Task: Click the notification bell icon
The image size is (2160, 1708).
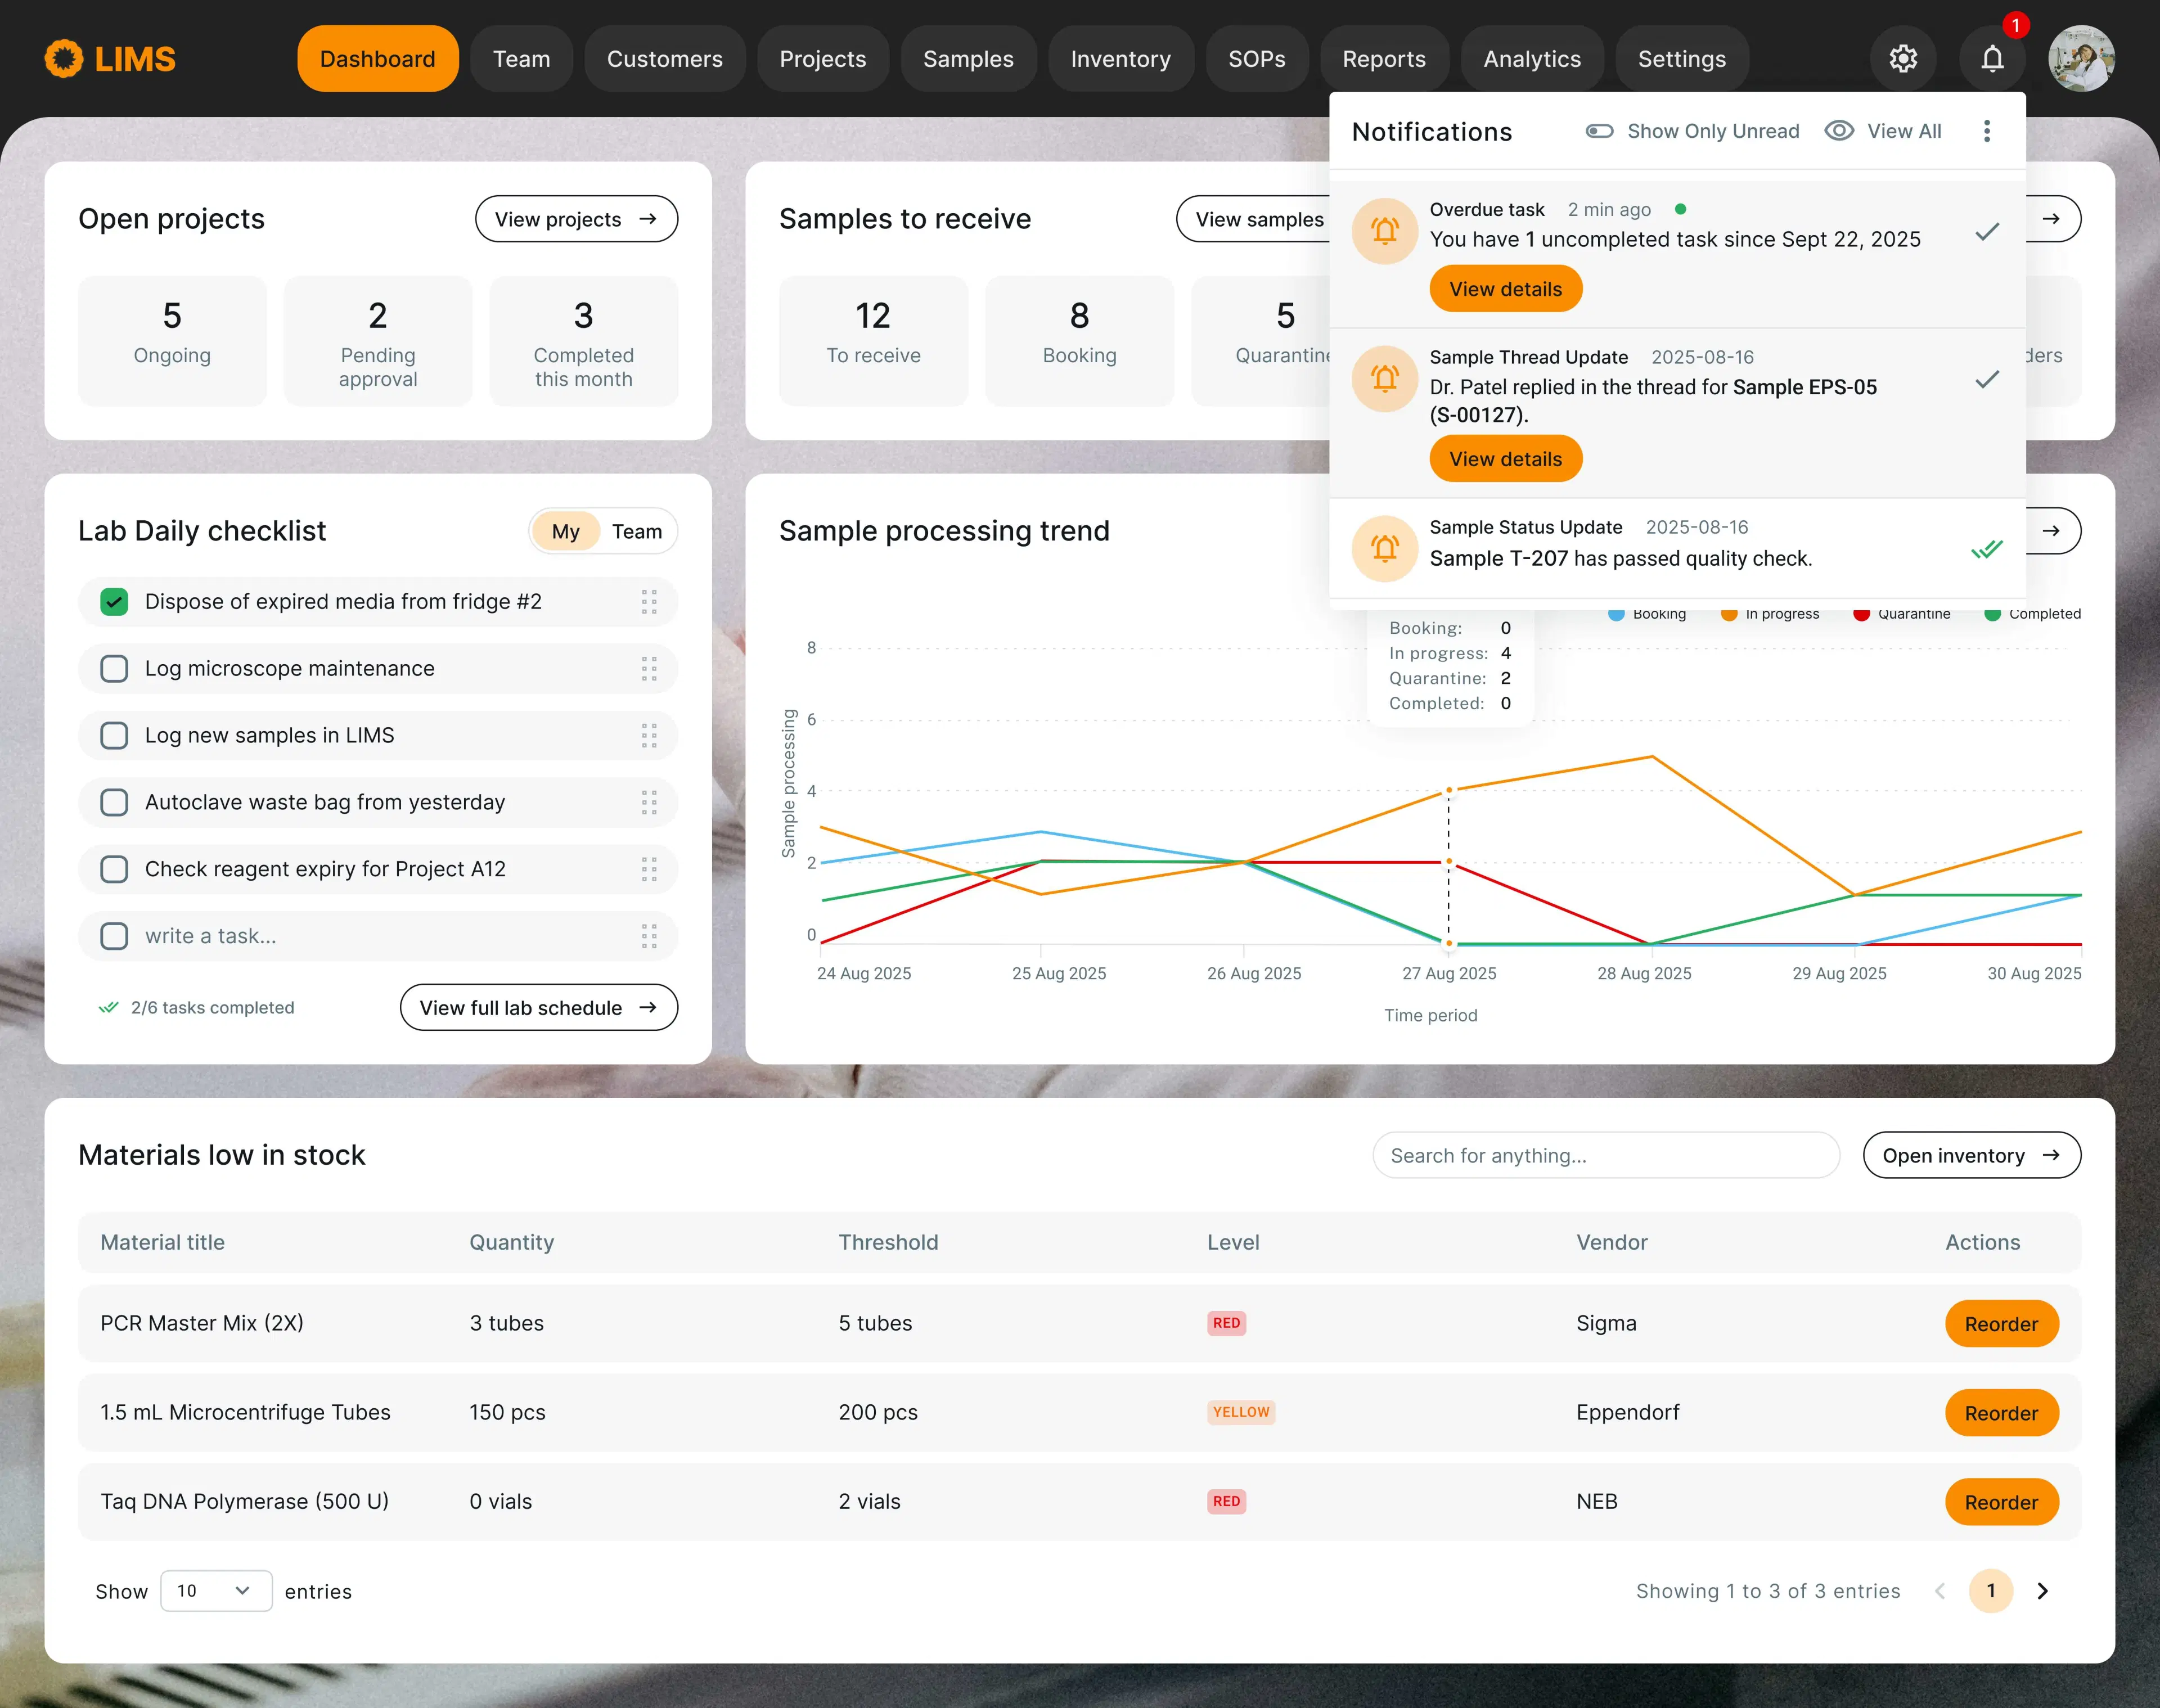Action: (x=1992, y=59)
